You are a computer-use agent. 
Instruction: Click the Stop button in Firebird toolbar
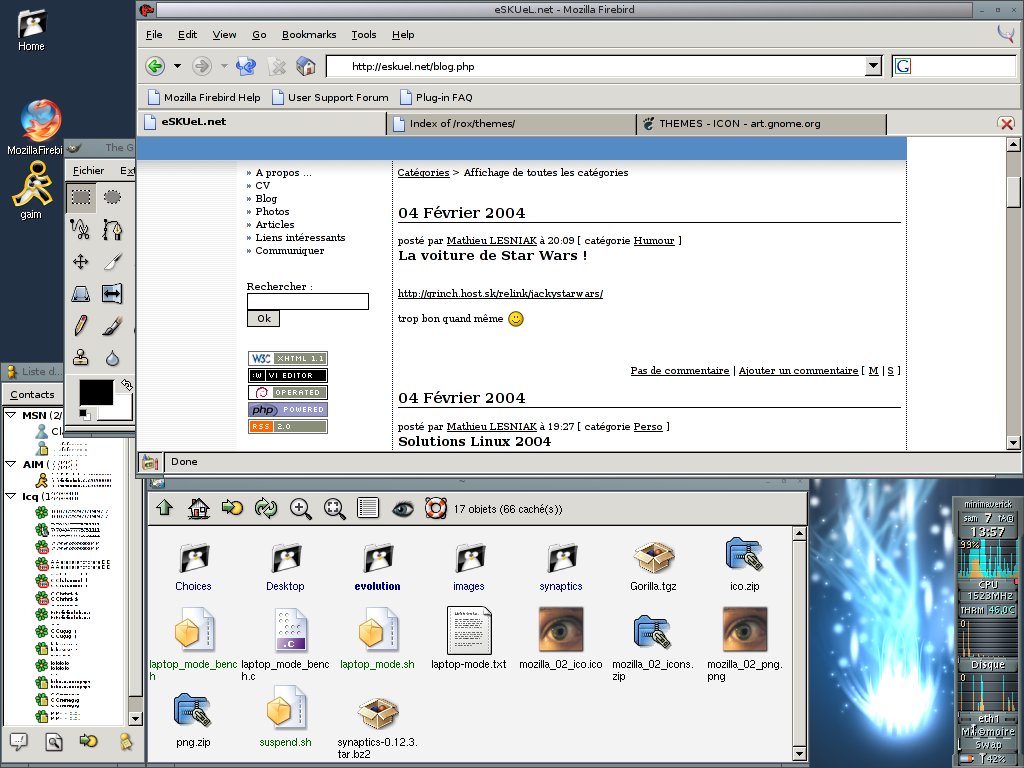[x=277, y=66]
